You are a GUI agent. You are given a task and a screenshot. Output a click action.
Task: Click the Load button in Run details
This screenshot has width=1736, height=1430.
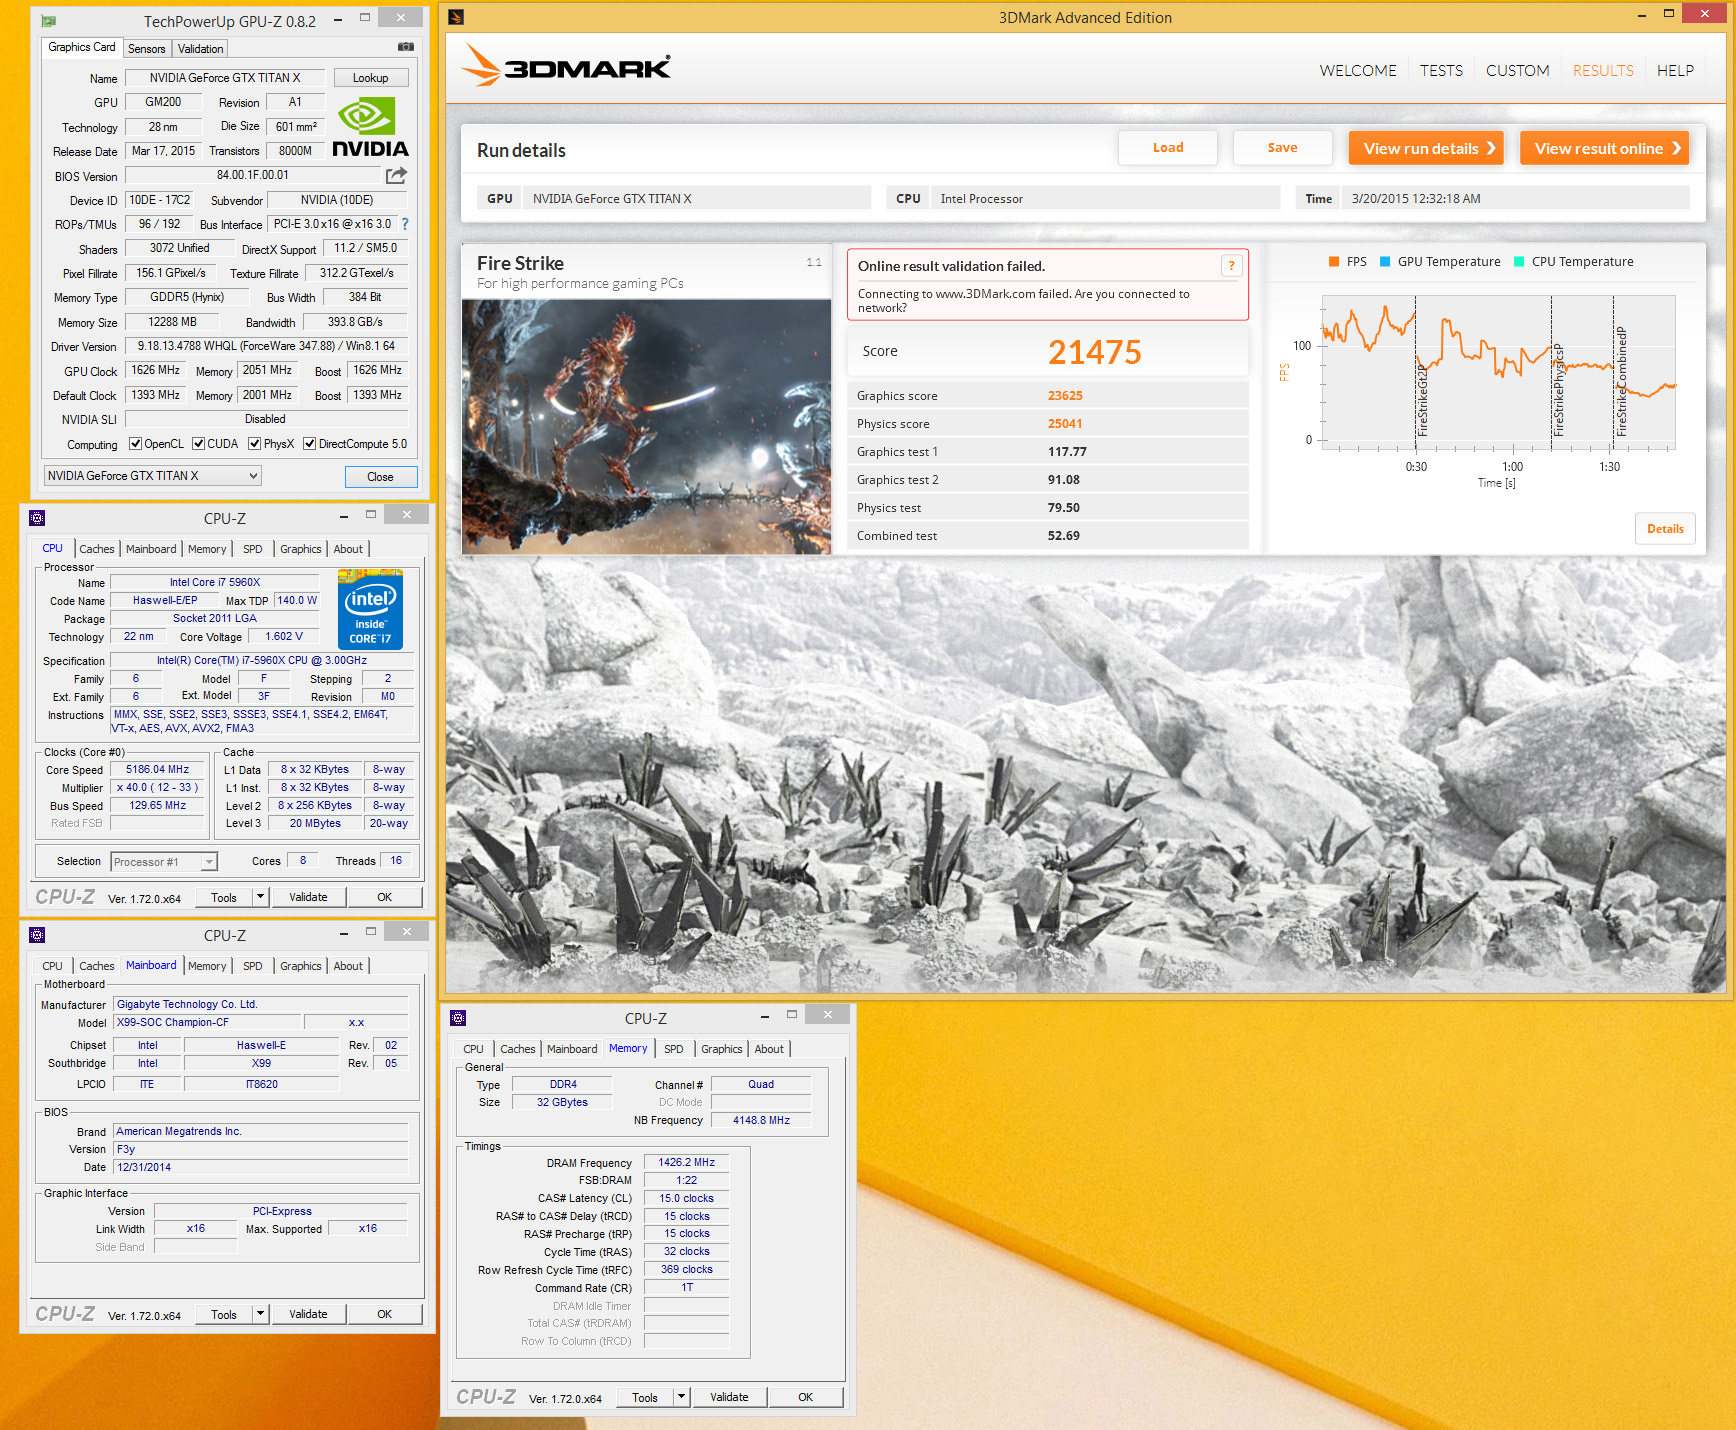click(x=1168, y=148)
